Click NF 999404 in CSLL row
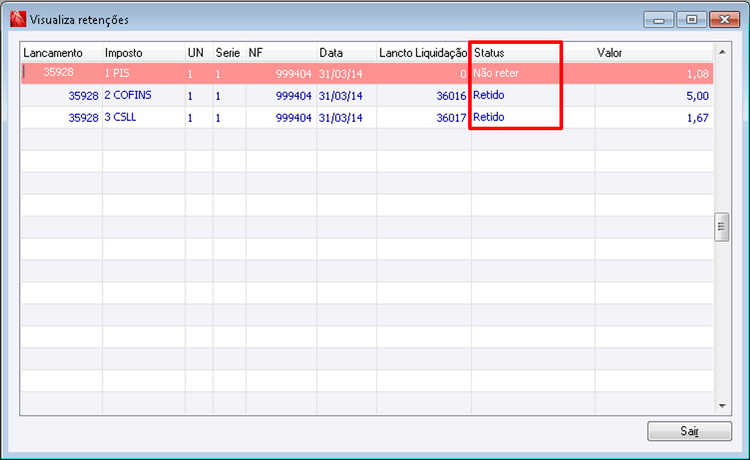The width and height of the screenshot is (750, 460). pos(281,118)
